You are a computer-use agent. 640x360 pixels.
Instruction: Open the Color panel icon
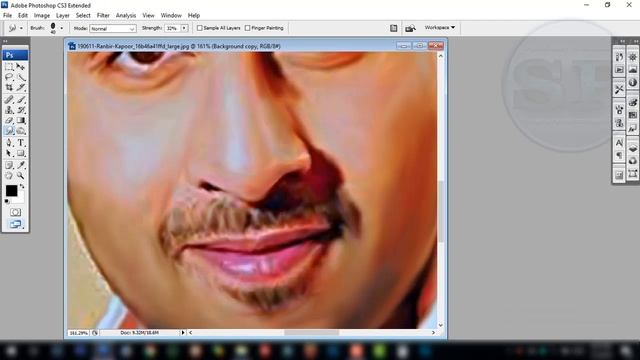click(x=633, y=102)
